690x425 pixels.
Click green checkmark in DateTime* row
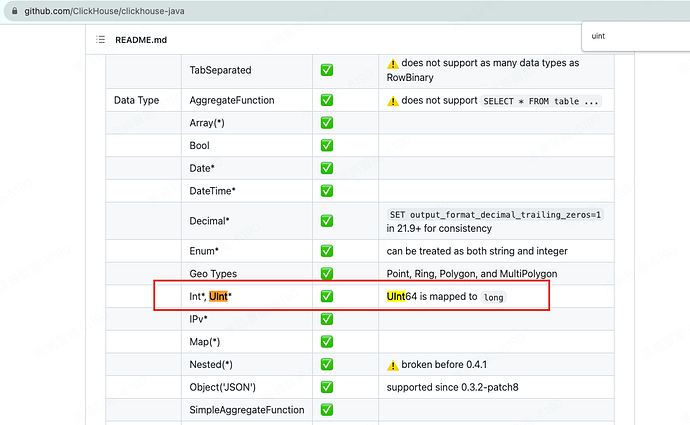tap(327, 191)
